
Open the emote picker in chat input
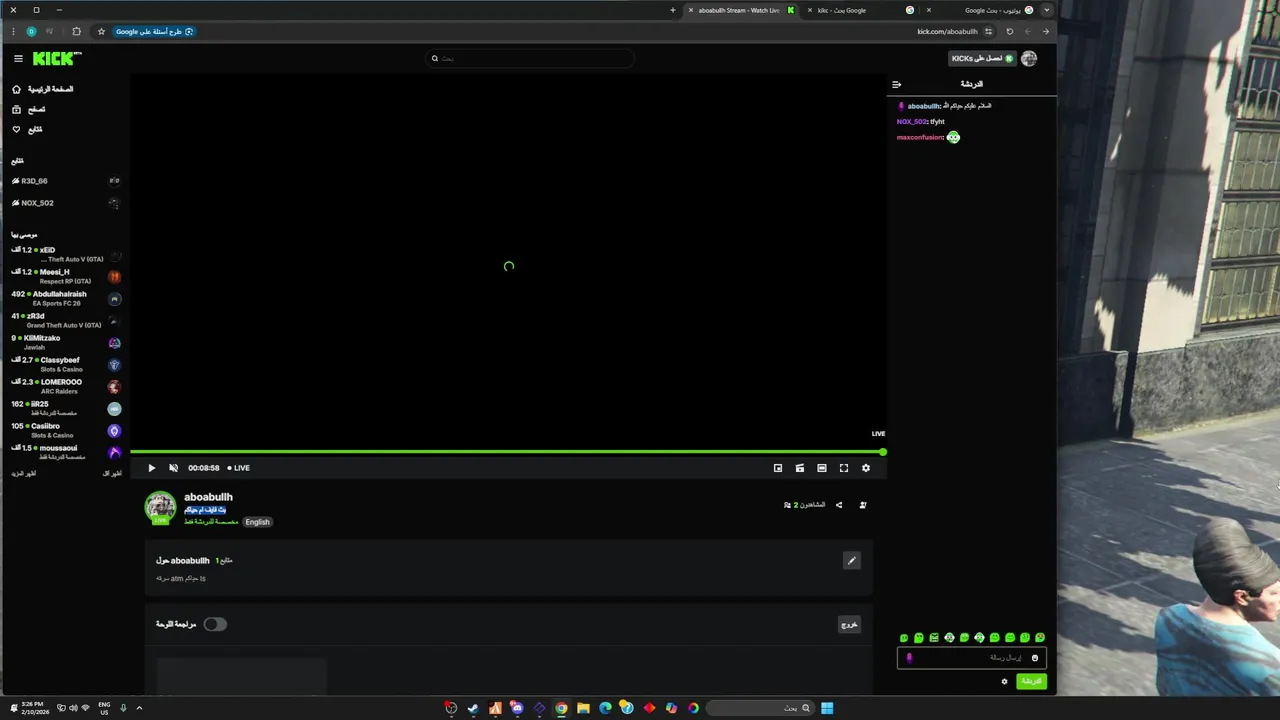click(x=1035, y=658)
